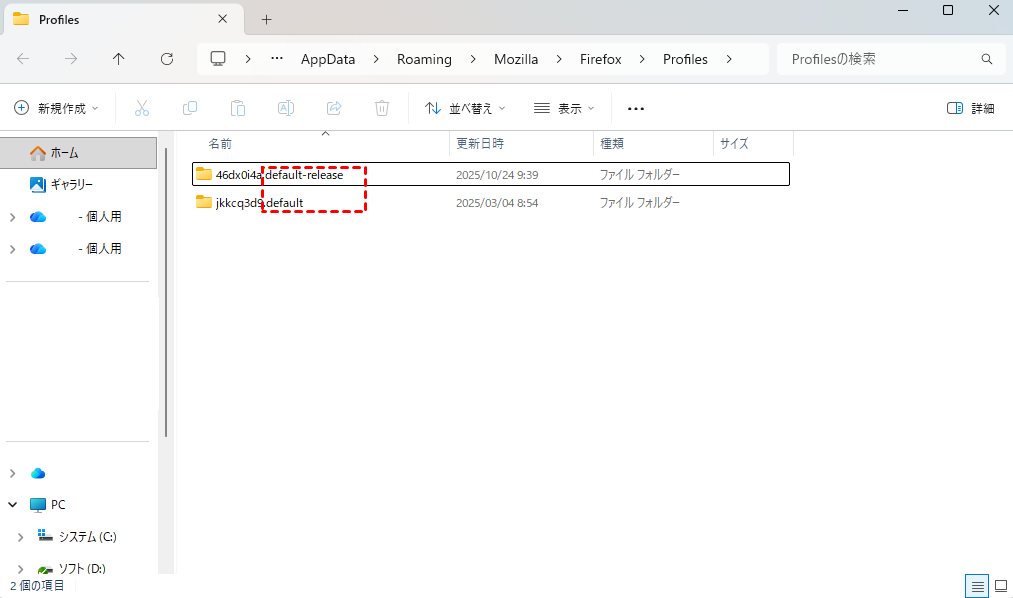Open the 並べ替え sort dropdown

465,108
